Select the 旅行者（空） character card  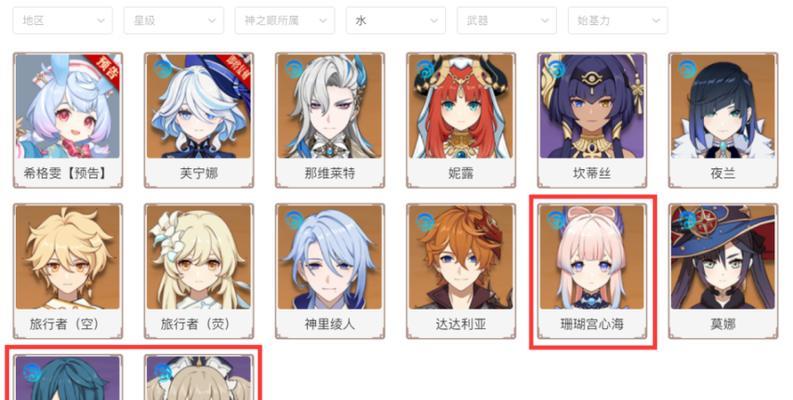pyautogui.click(x=68, y=271)
